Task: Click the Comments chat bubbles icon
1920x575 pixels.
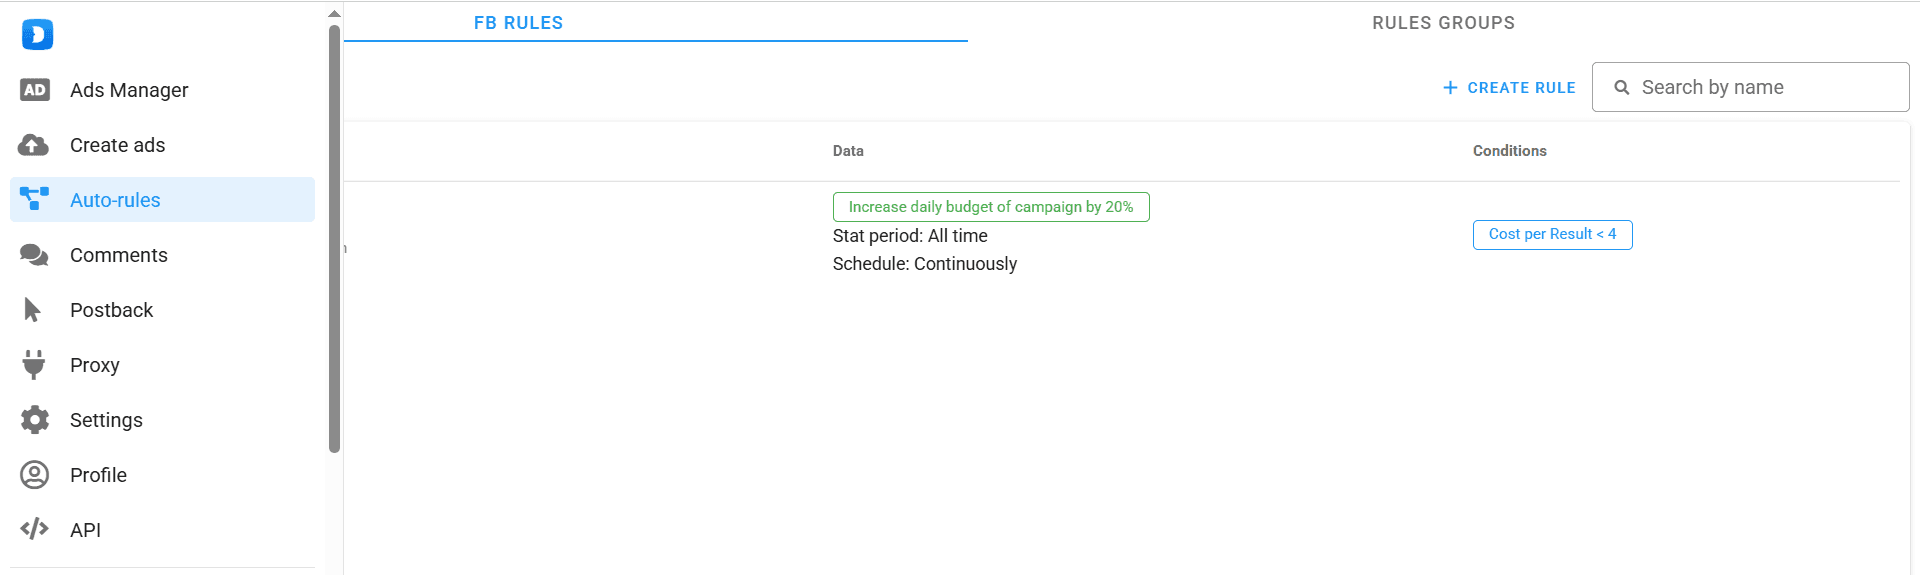Action: click(x=34, y=255)
